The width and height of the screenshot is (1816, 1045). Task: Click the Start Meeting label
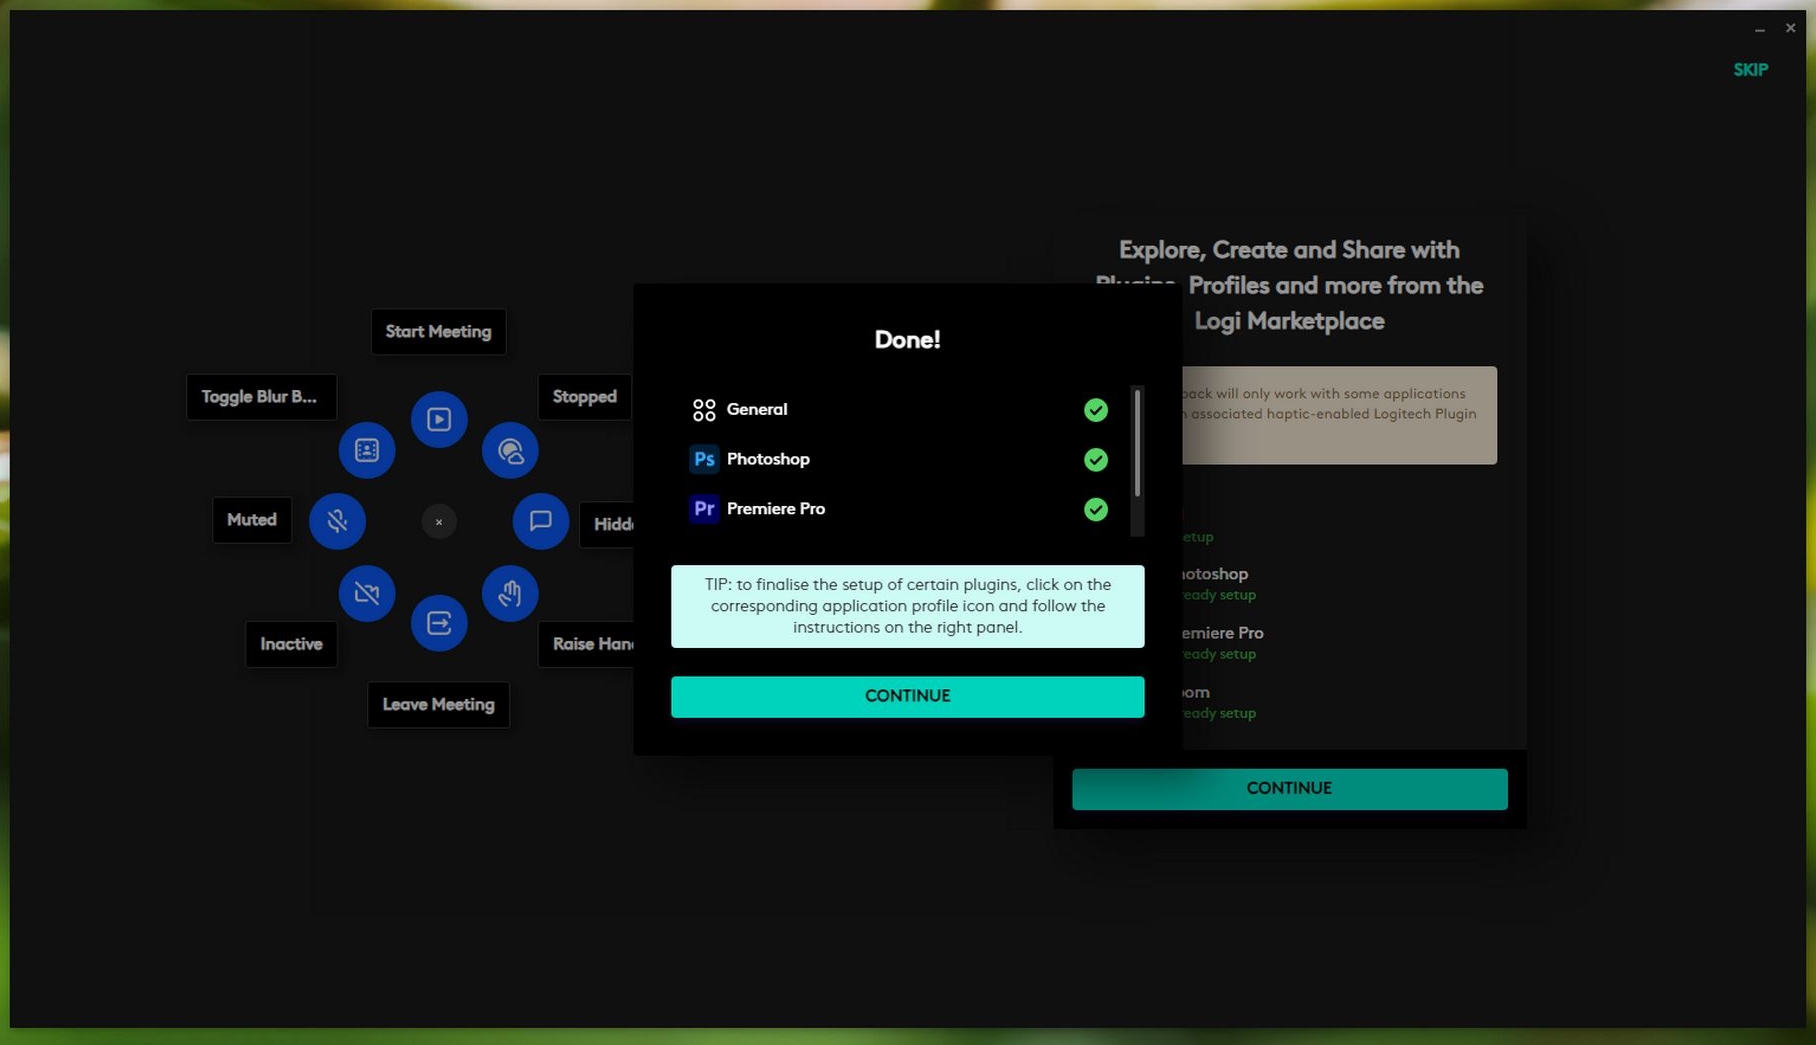coord(438,332)
